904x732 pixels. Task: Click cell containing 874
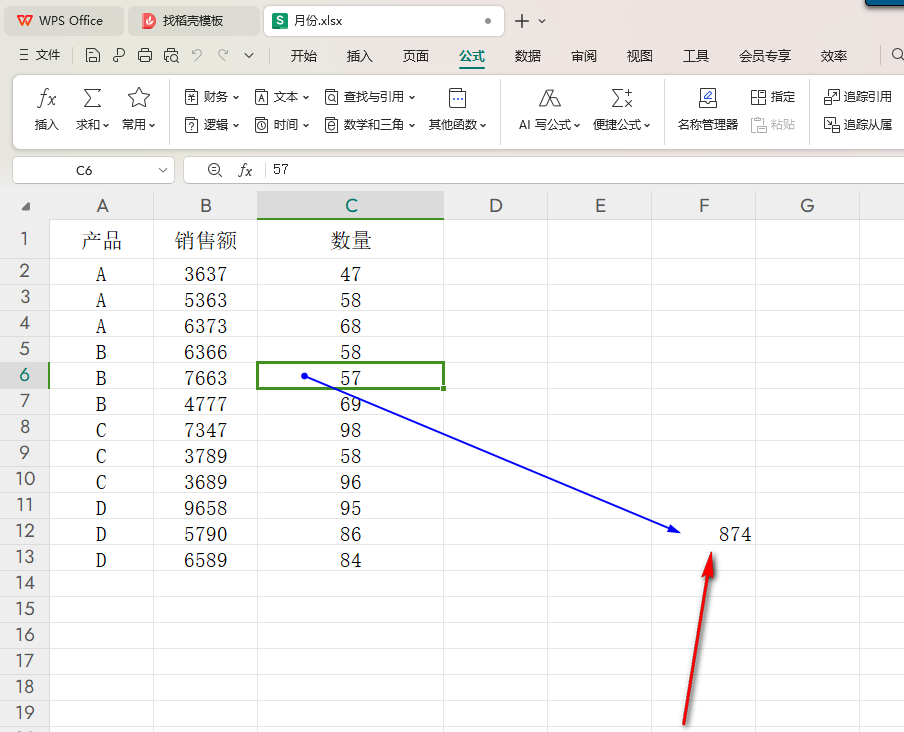703,531
